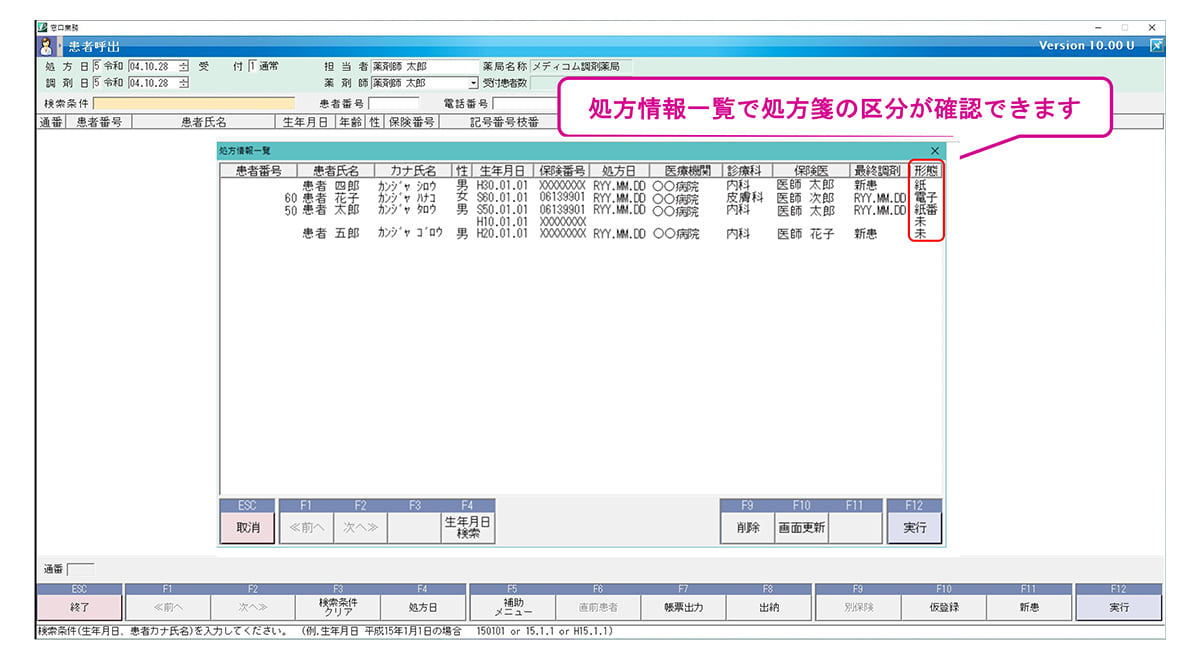
Task: Open the 薬剤師 dropdown list
Action: pos(474,83)
